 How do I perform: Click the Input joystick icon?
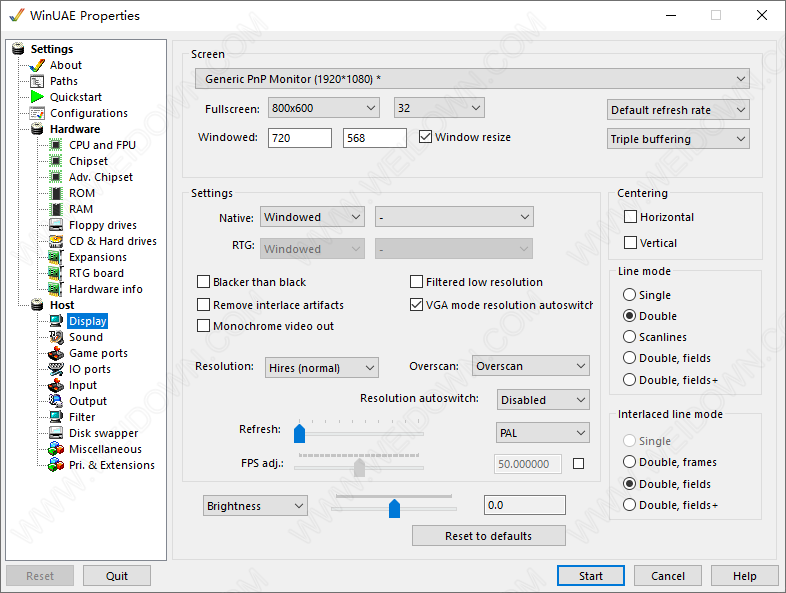tap(56, 385)
